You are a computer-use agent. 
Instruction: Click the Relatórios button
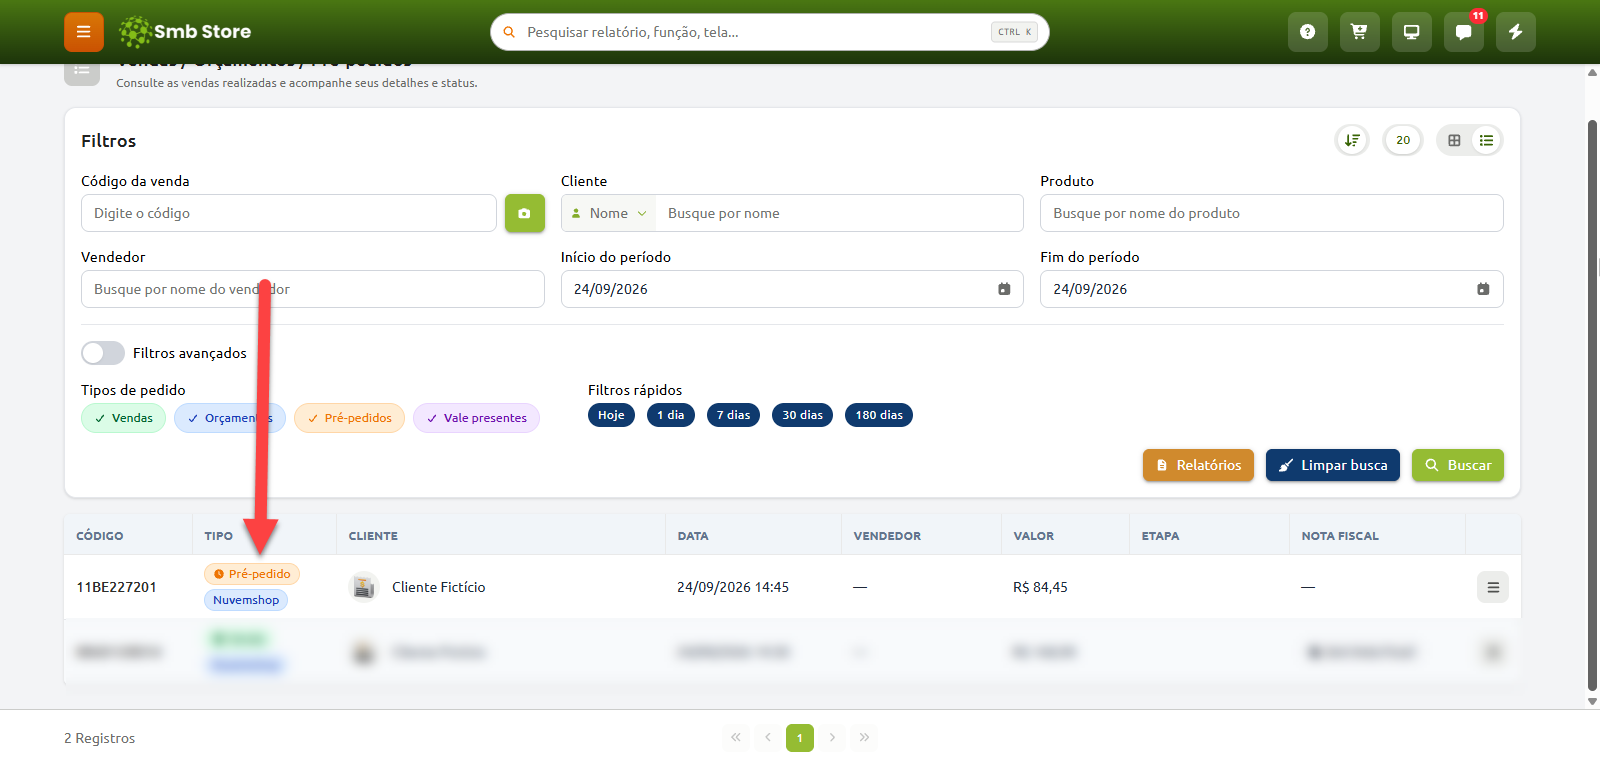click(x=1198, y=465)
